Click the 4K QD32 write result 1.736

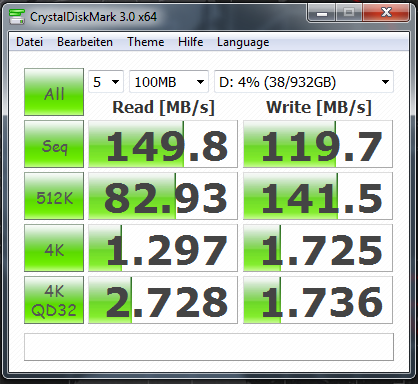(318, 300)
